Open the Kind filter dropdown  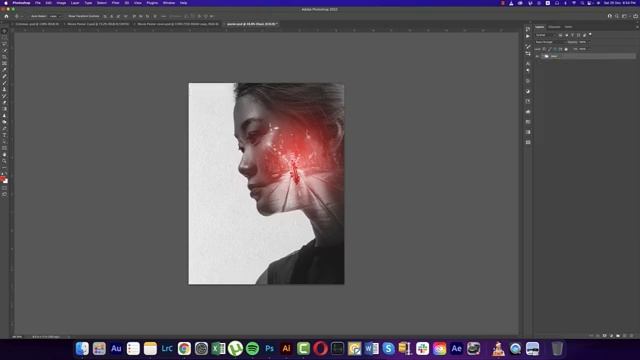click(545, 35)
